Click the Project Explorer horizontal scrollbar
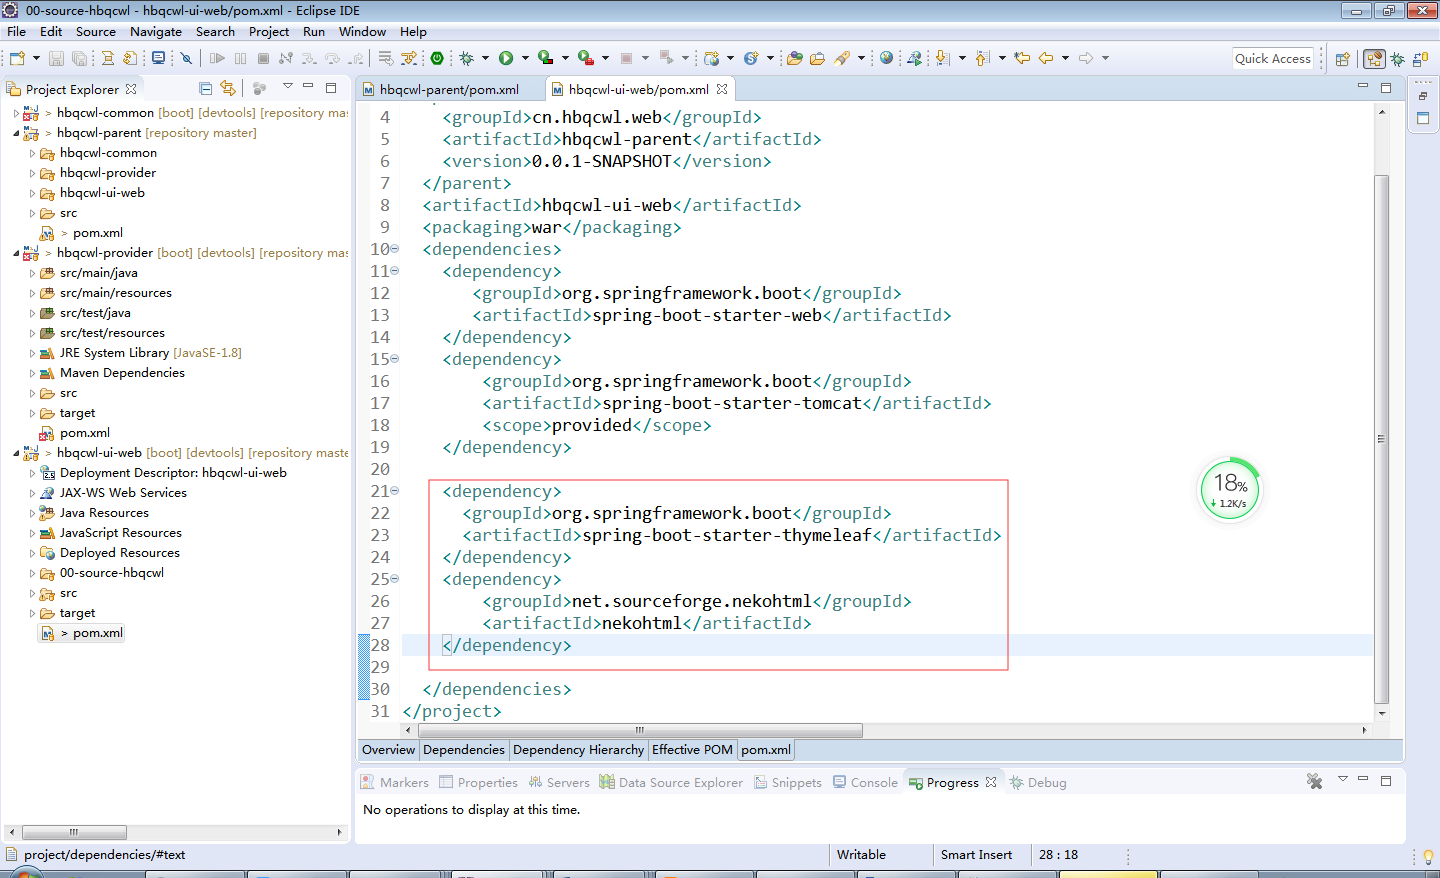The image size is (1440, 878). (74, 832)
